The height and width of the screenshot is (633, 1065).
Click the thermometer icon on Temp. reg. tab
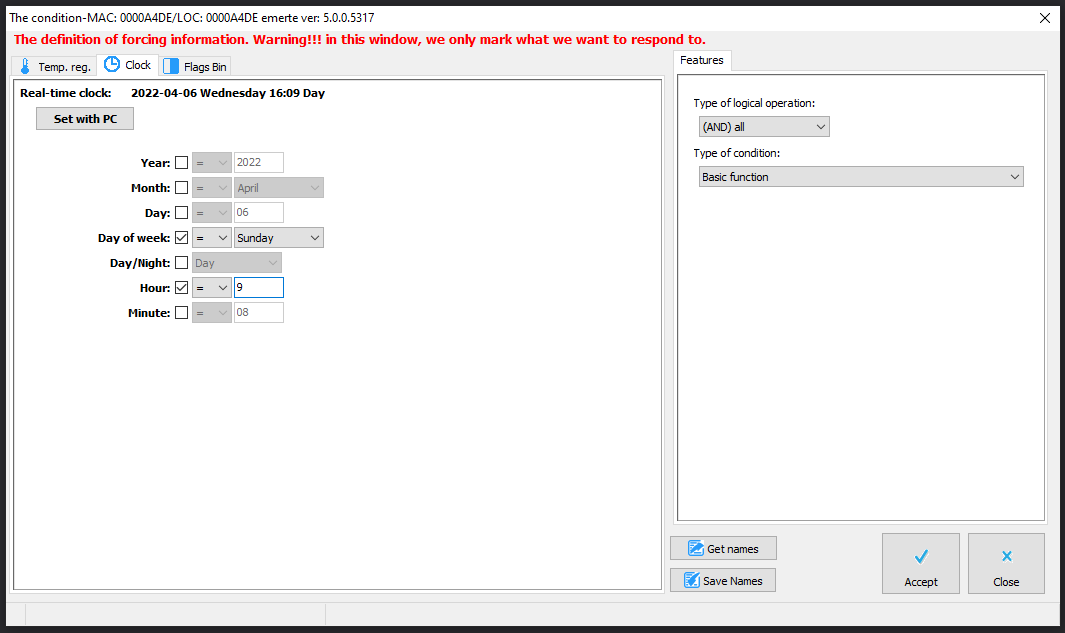[25, 66]
